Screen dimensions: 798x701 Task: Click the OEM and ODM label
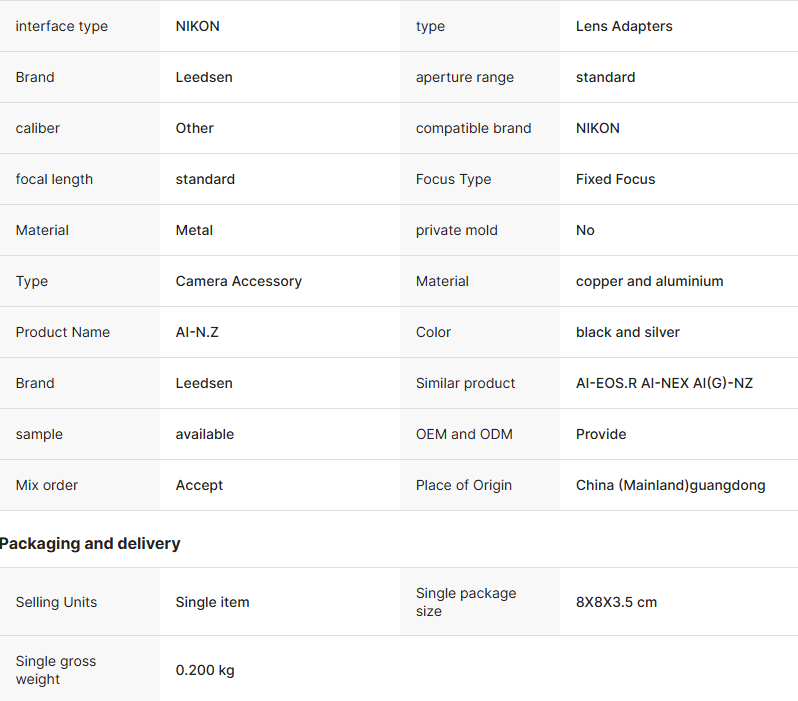(x=465, y=434)
